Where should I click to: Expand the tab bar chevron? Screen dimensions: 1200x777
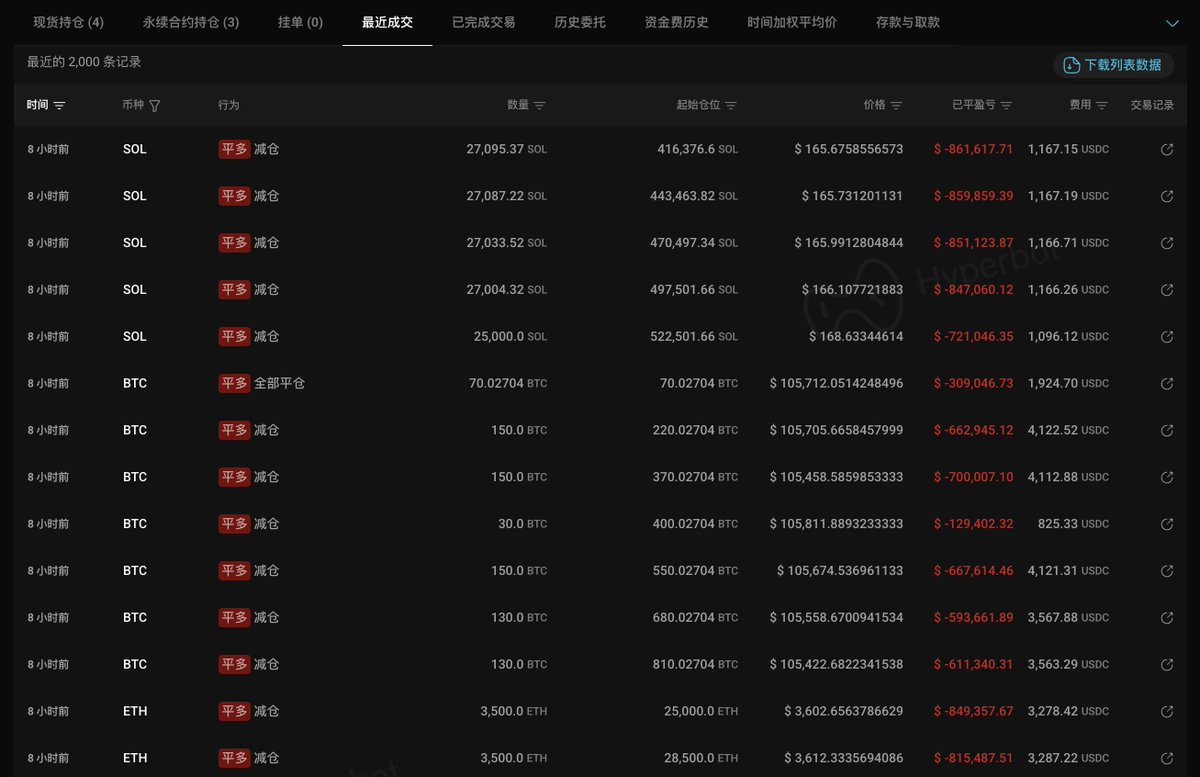click(1173, 23)
